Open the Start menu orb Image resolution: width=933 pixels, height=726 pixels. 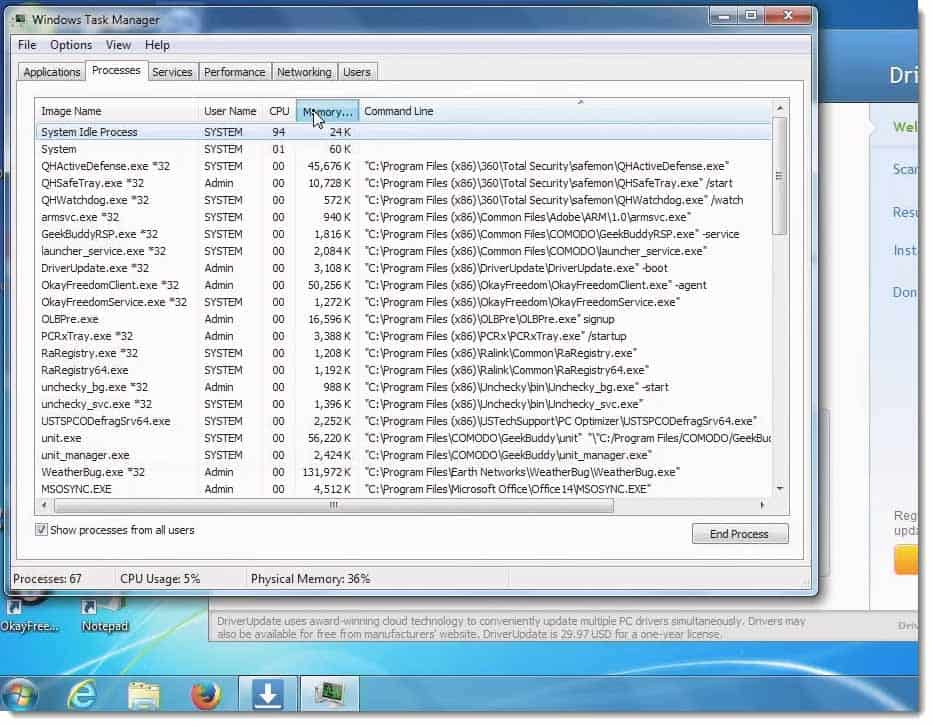point(20,694)
